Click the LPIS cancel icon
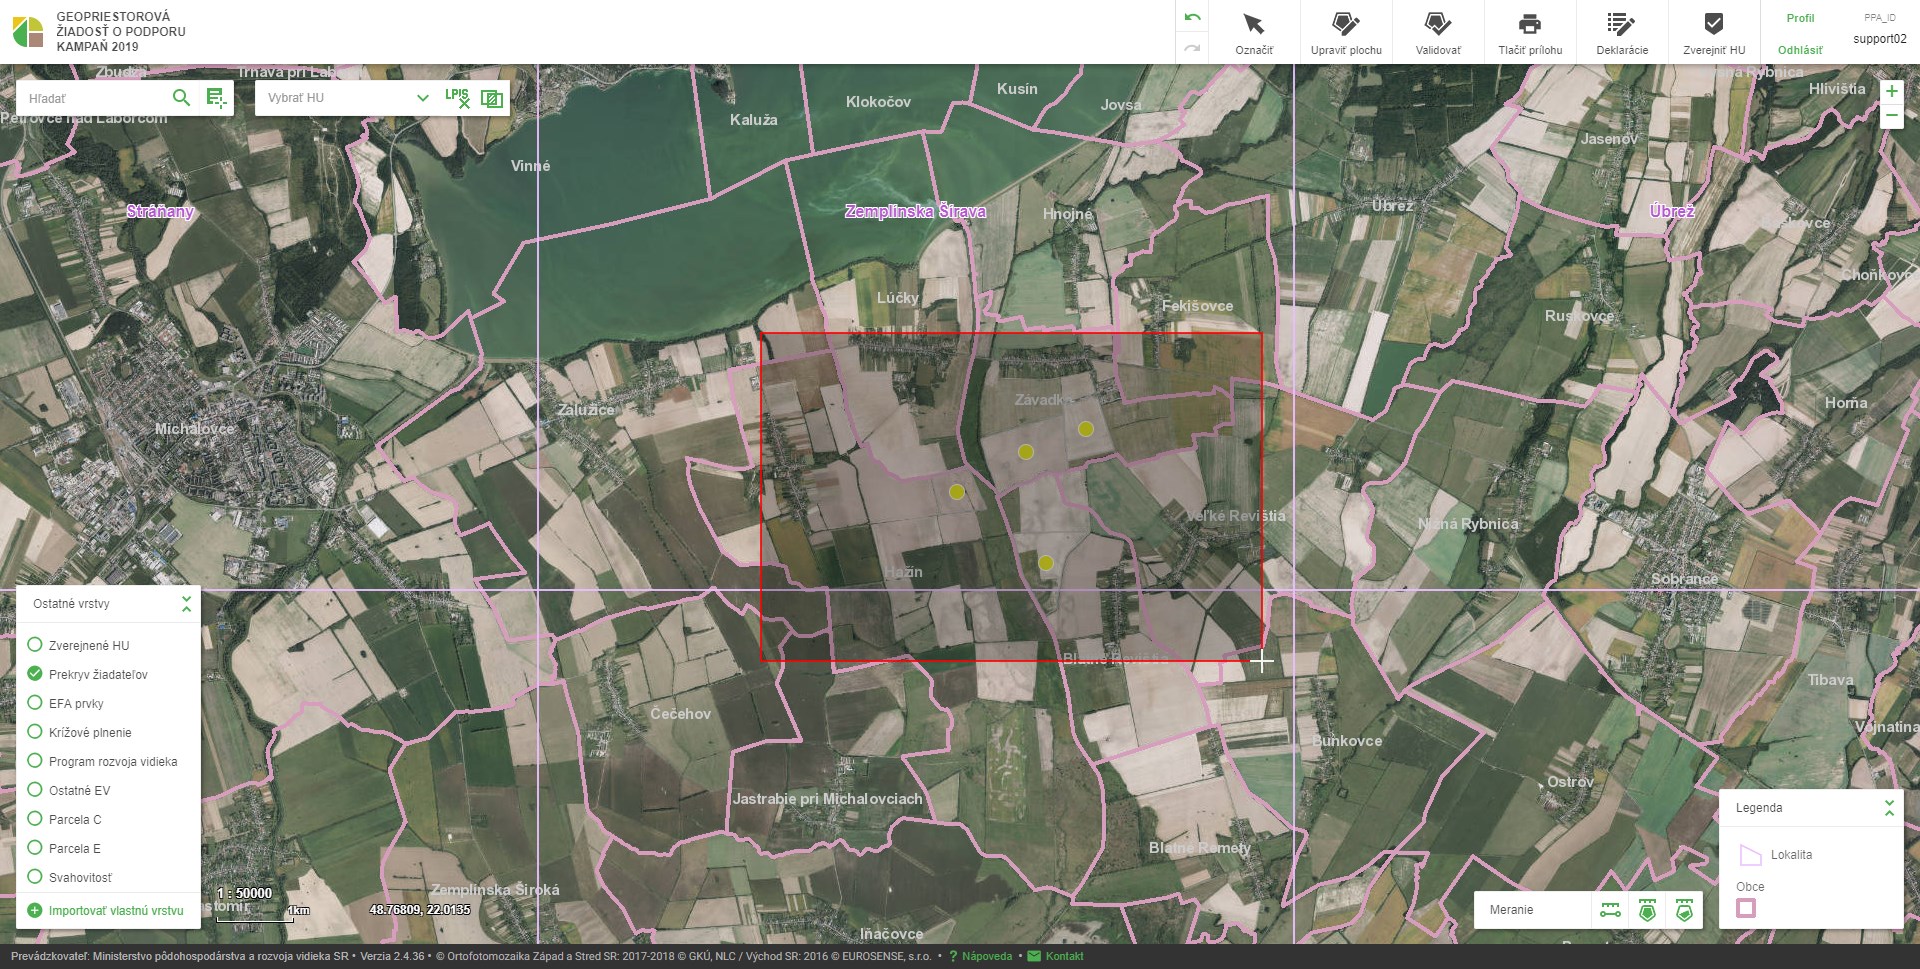This screenshot has height=969, width=1920. (457, 97)
